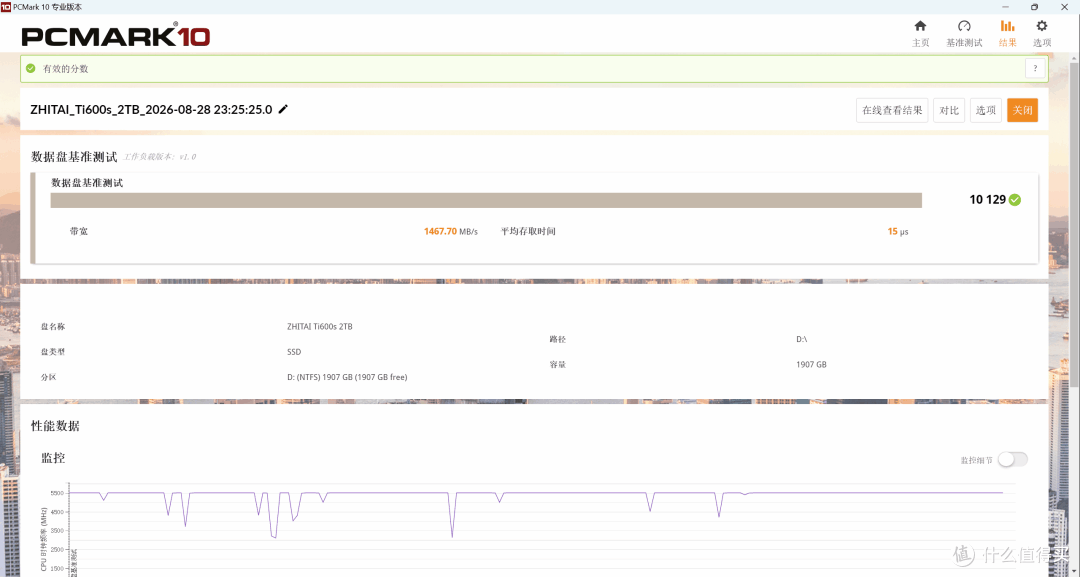Click the 监控 chart heading
Viewport: 1080px width, 577px height.
[x=53, y=458]
